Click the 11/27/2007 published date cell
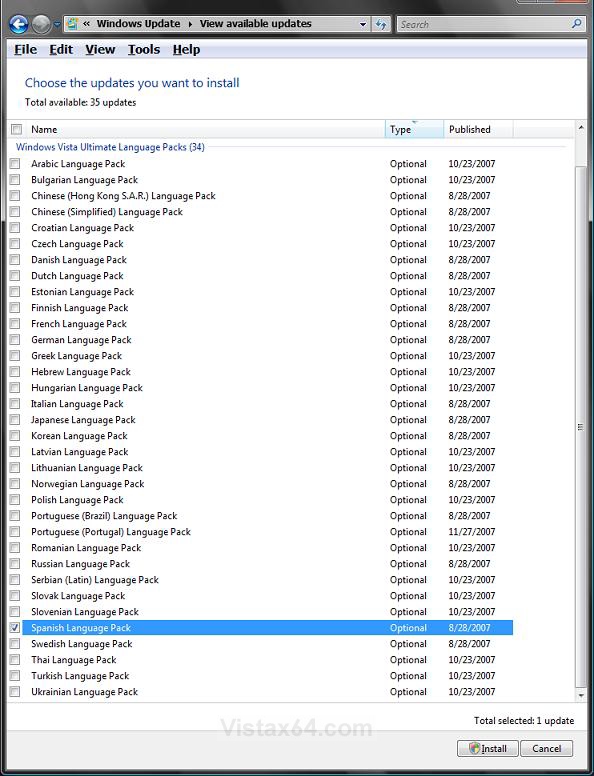Viewport: 594px width, 776px height. tap(471, 532)
